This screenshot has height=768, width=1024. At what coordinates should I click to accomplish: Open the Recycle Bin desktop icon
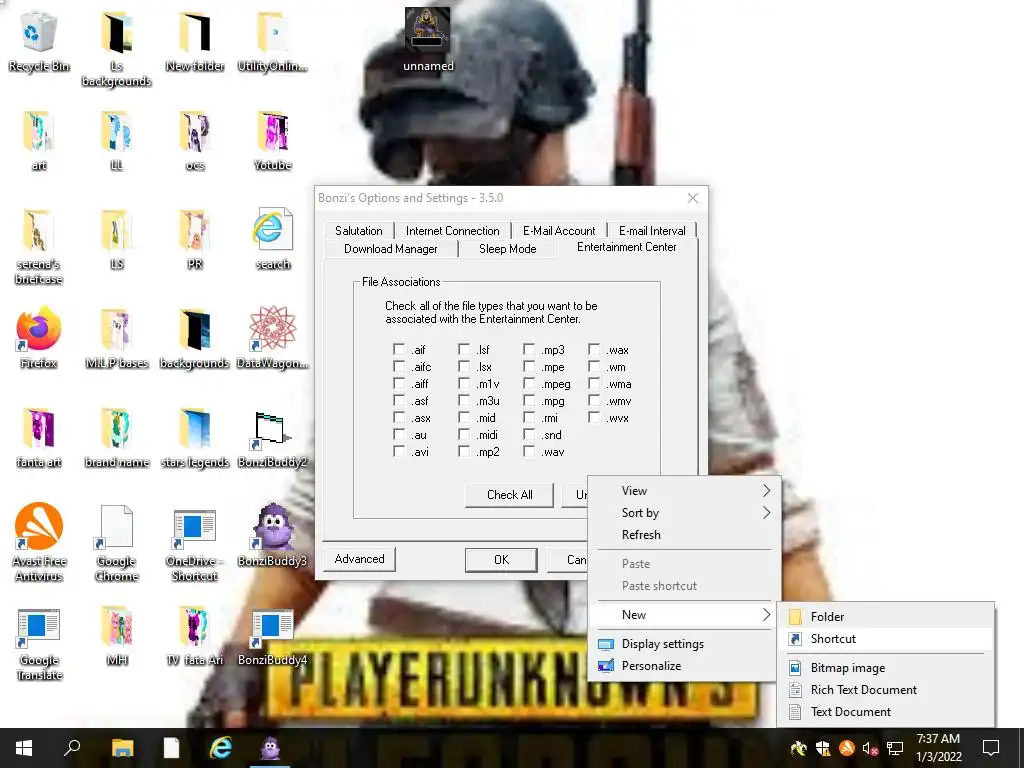(39, 41)
